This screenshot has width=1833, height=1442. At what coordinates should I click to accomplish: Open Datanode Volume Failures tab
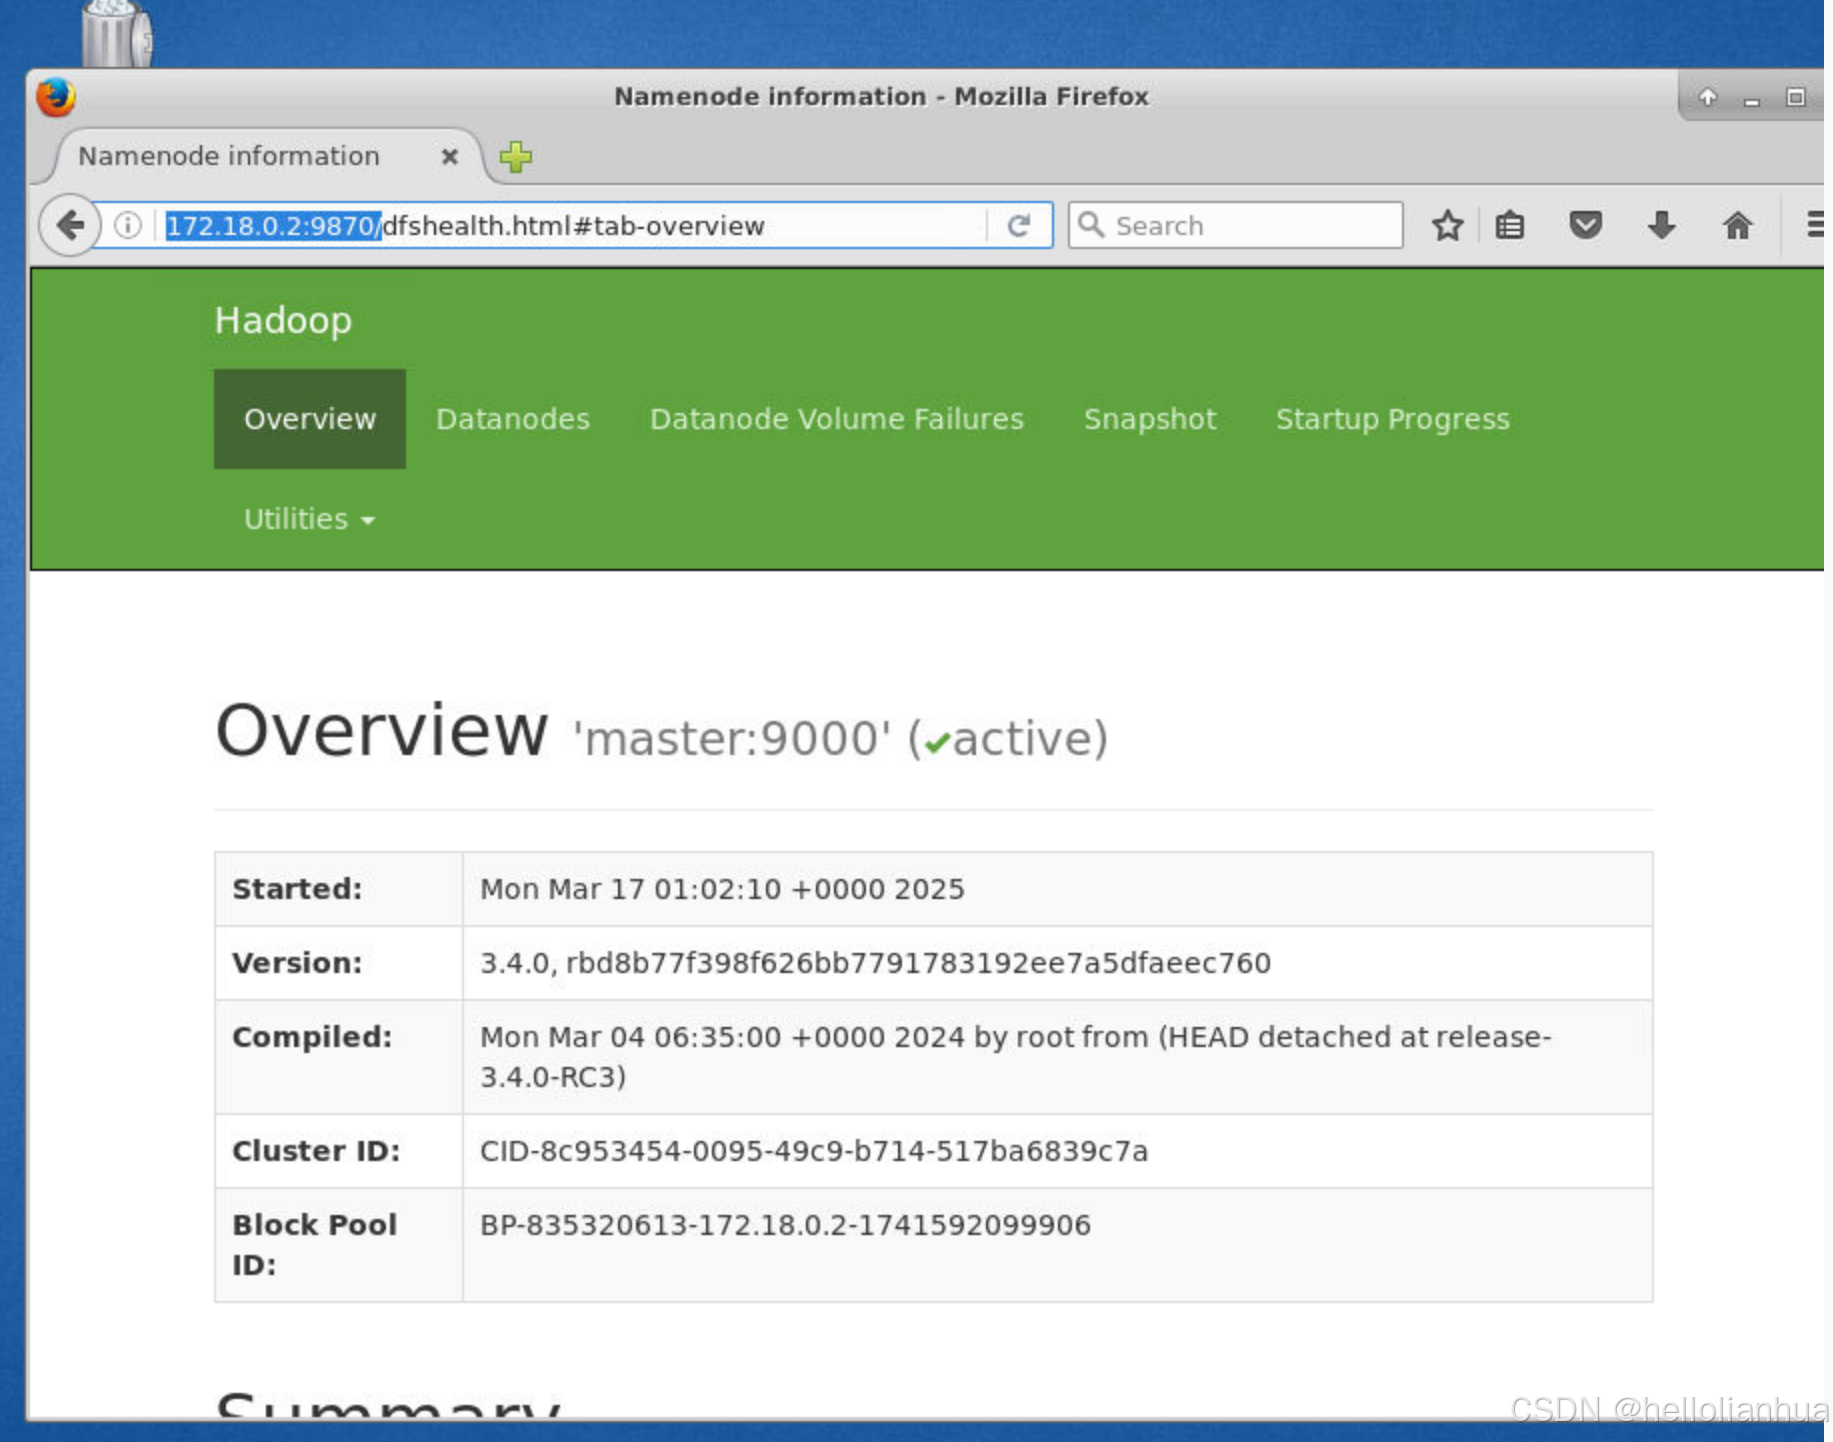click(x=837, y=419)
